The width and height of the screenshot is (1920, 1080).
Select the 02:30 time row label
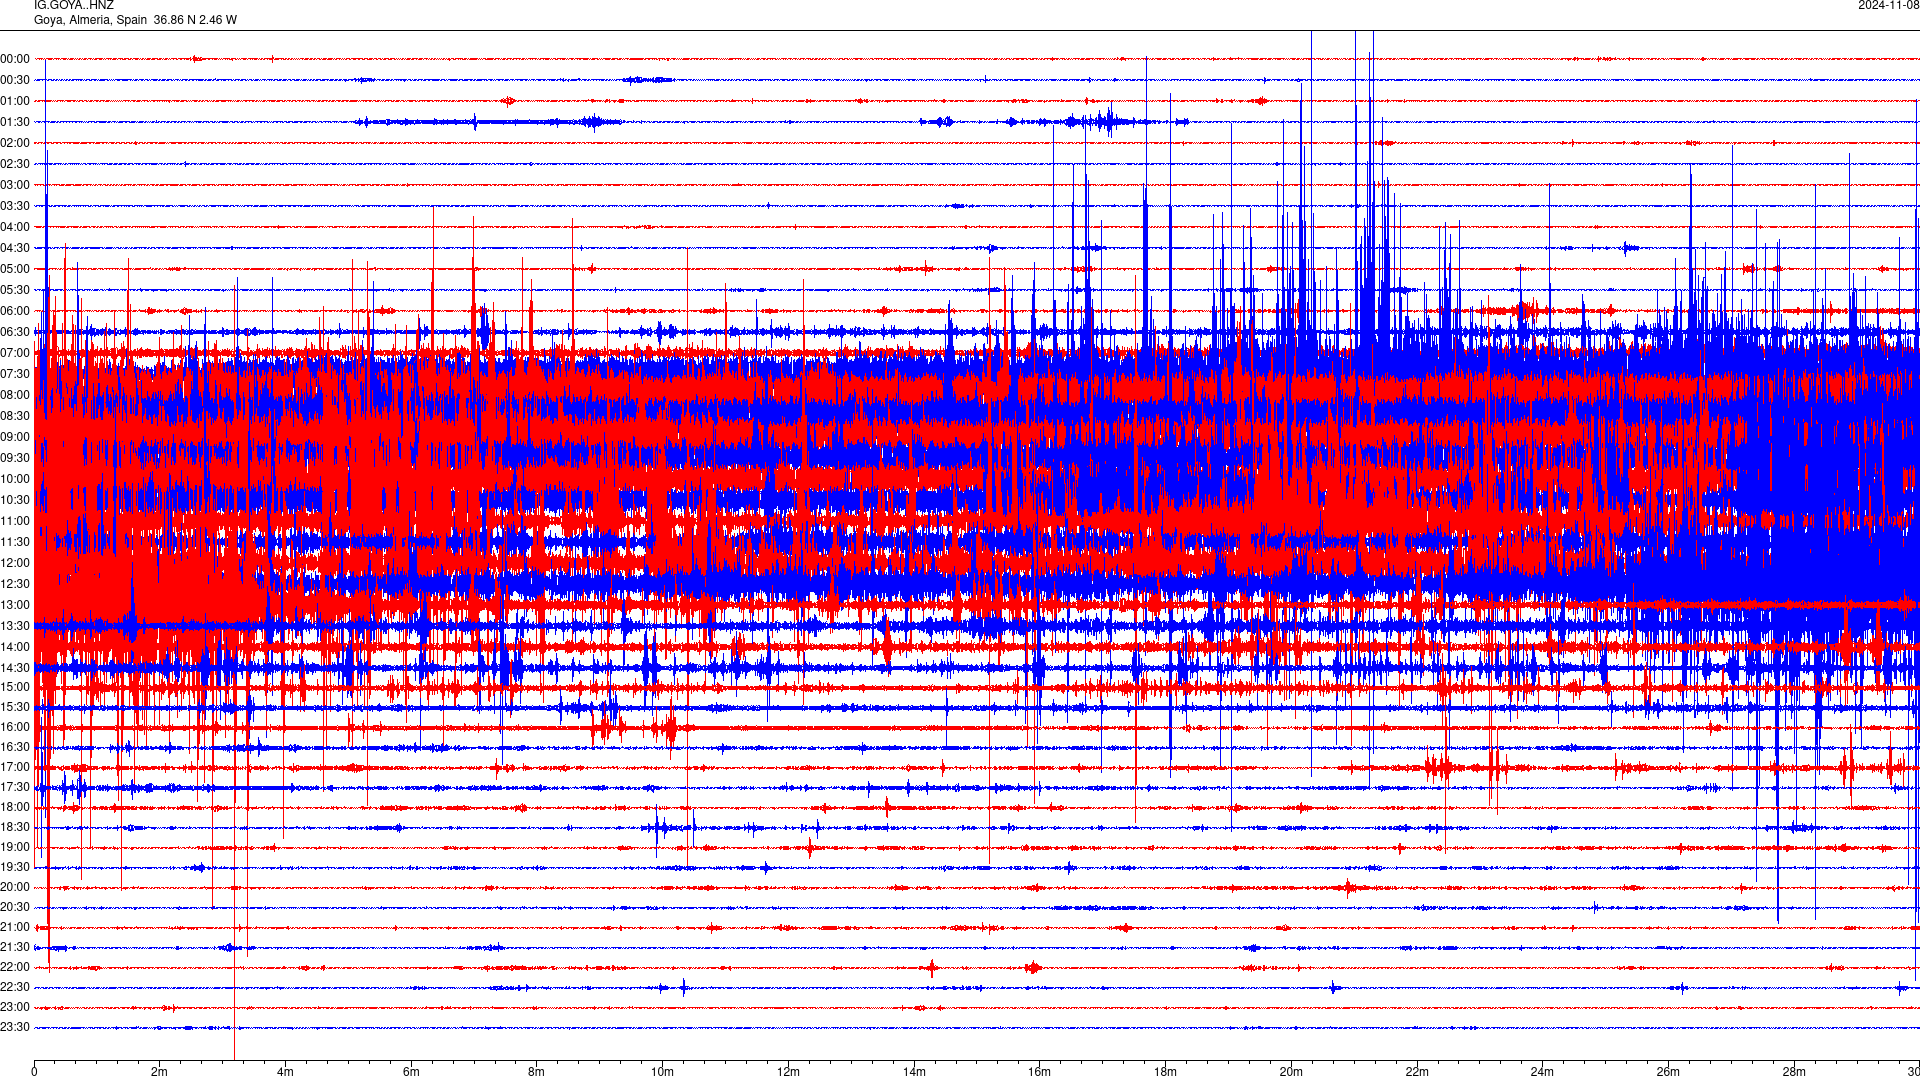pyautogui.click(x=15, y=164)
